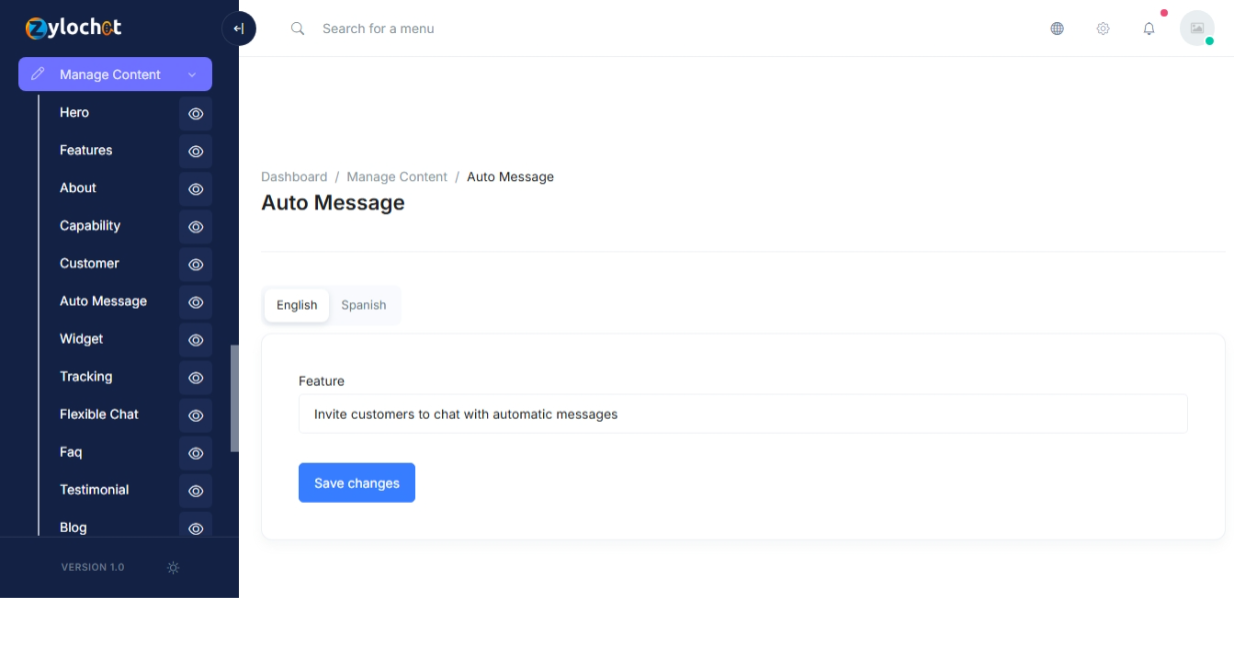Screen dimensions: 1234x645
Task: Toggle visibility eye for Hero
Action: [x=196, y=113]
